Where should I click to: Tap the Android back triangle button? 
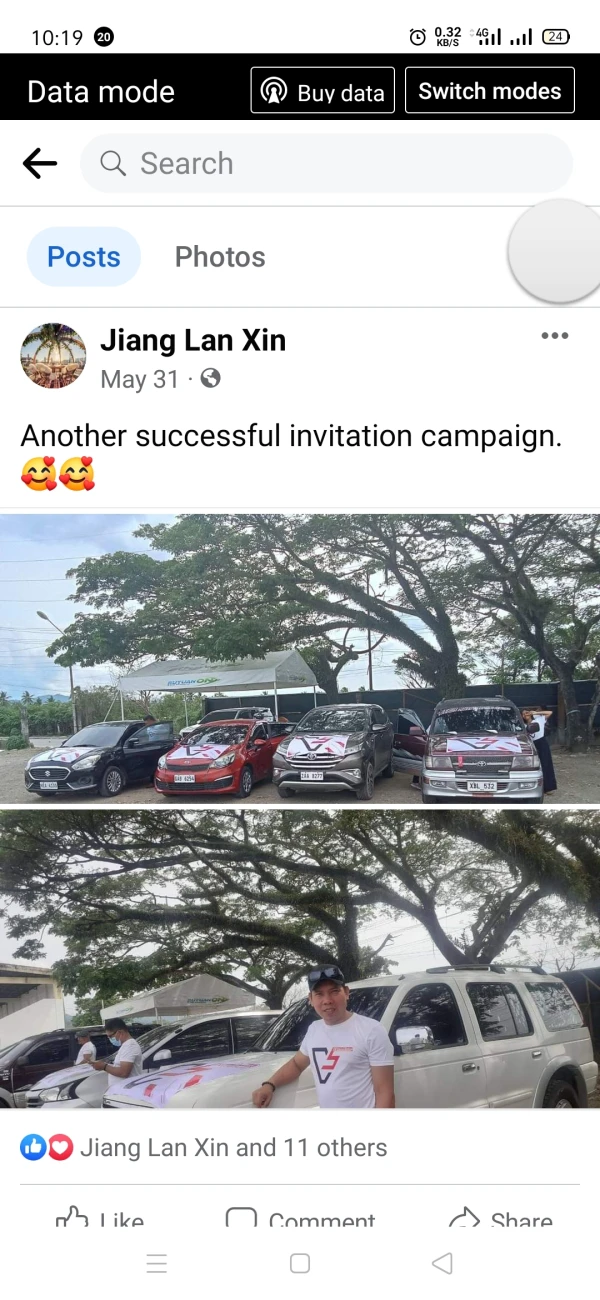(442, 1263)
